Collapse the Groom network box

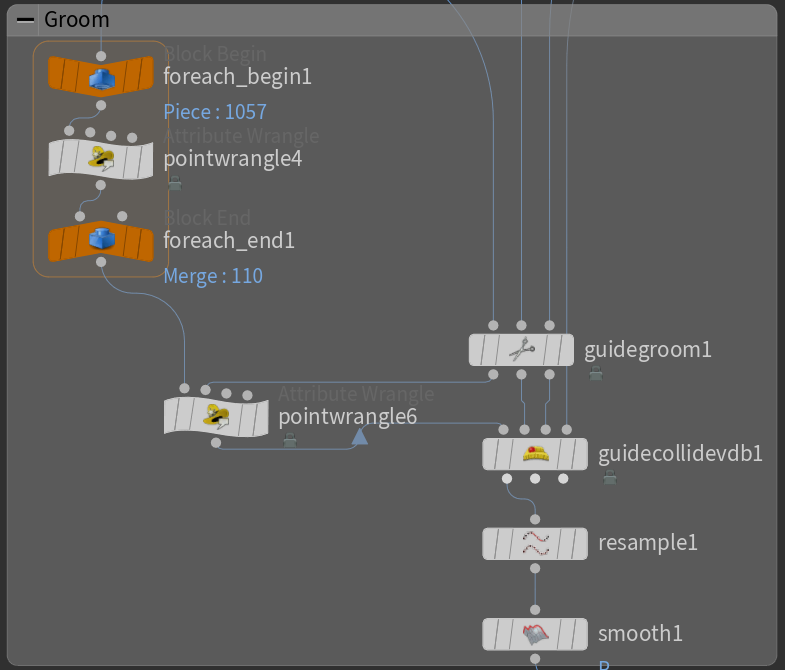[26, 20]
